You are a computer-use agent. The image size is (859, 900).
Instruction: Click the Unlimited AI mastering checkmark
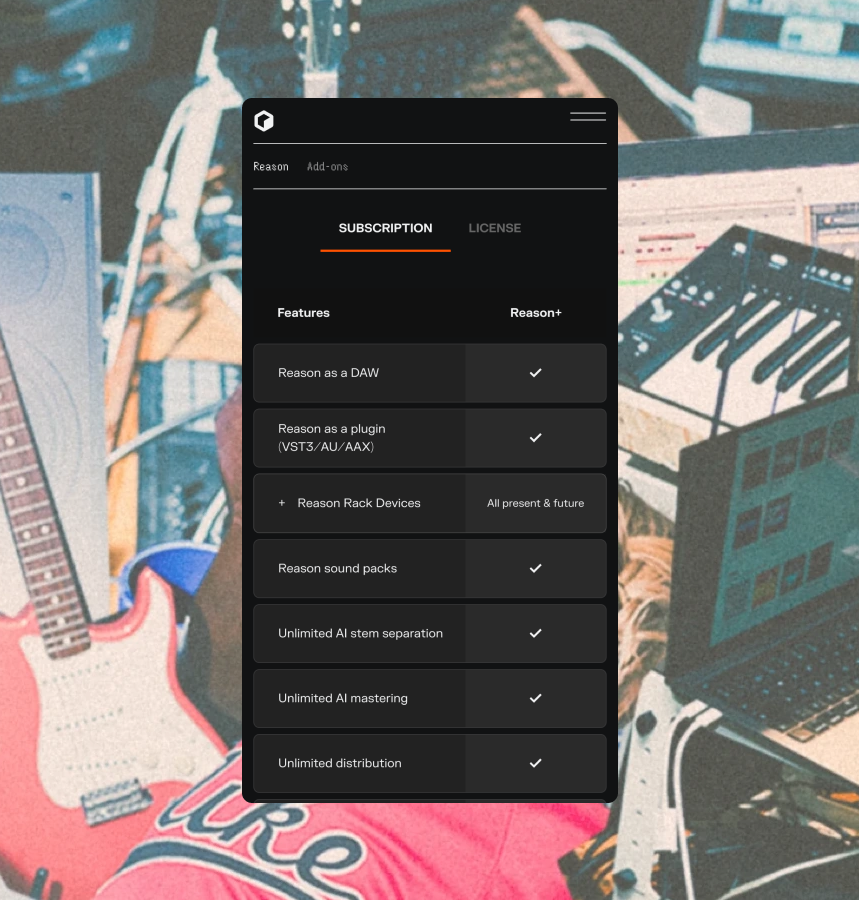pyautogui.click(x=535, y=698)
